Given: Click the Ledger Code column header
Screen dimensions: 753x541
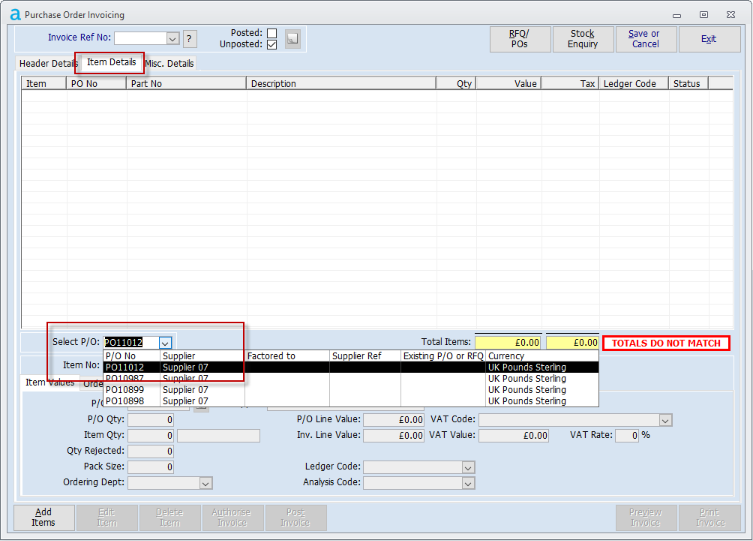Looking at the screenshot, I should point(634,84).
